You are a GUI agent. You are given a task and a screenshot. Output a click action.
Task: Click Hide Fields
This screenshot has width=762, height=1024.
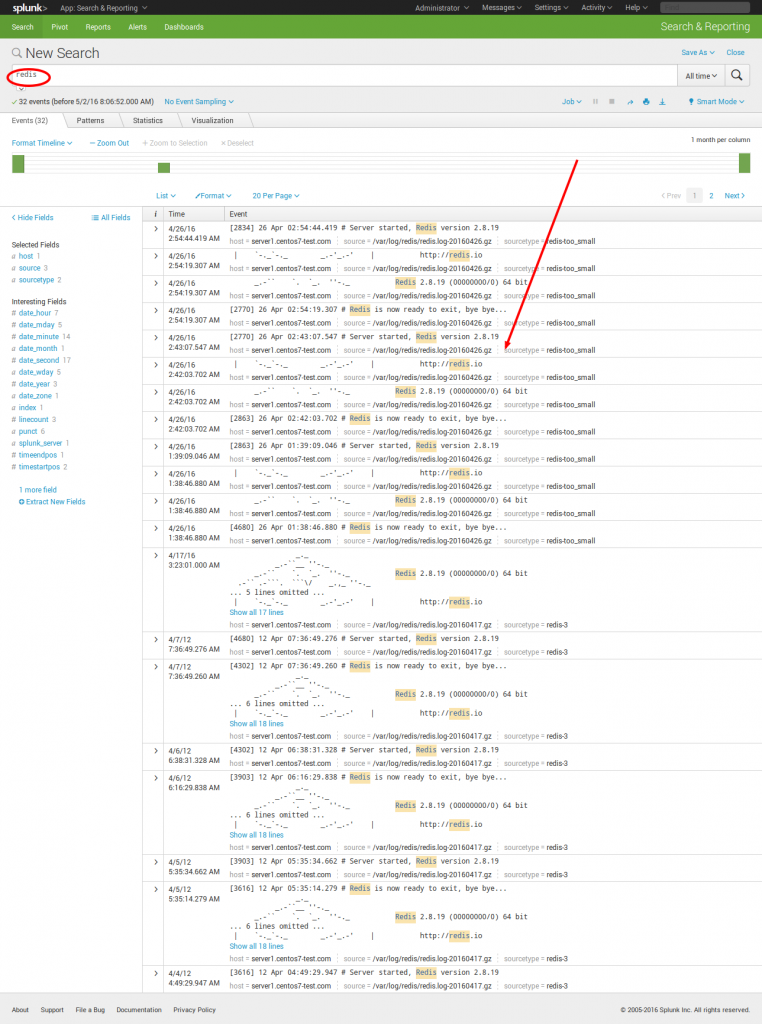(x=33, y=217)
